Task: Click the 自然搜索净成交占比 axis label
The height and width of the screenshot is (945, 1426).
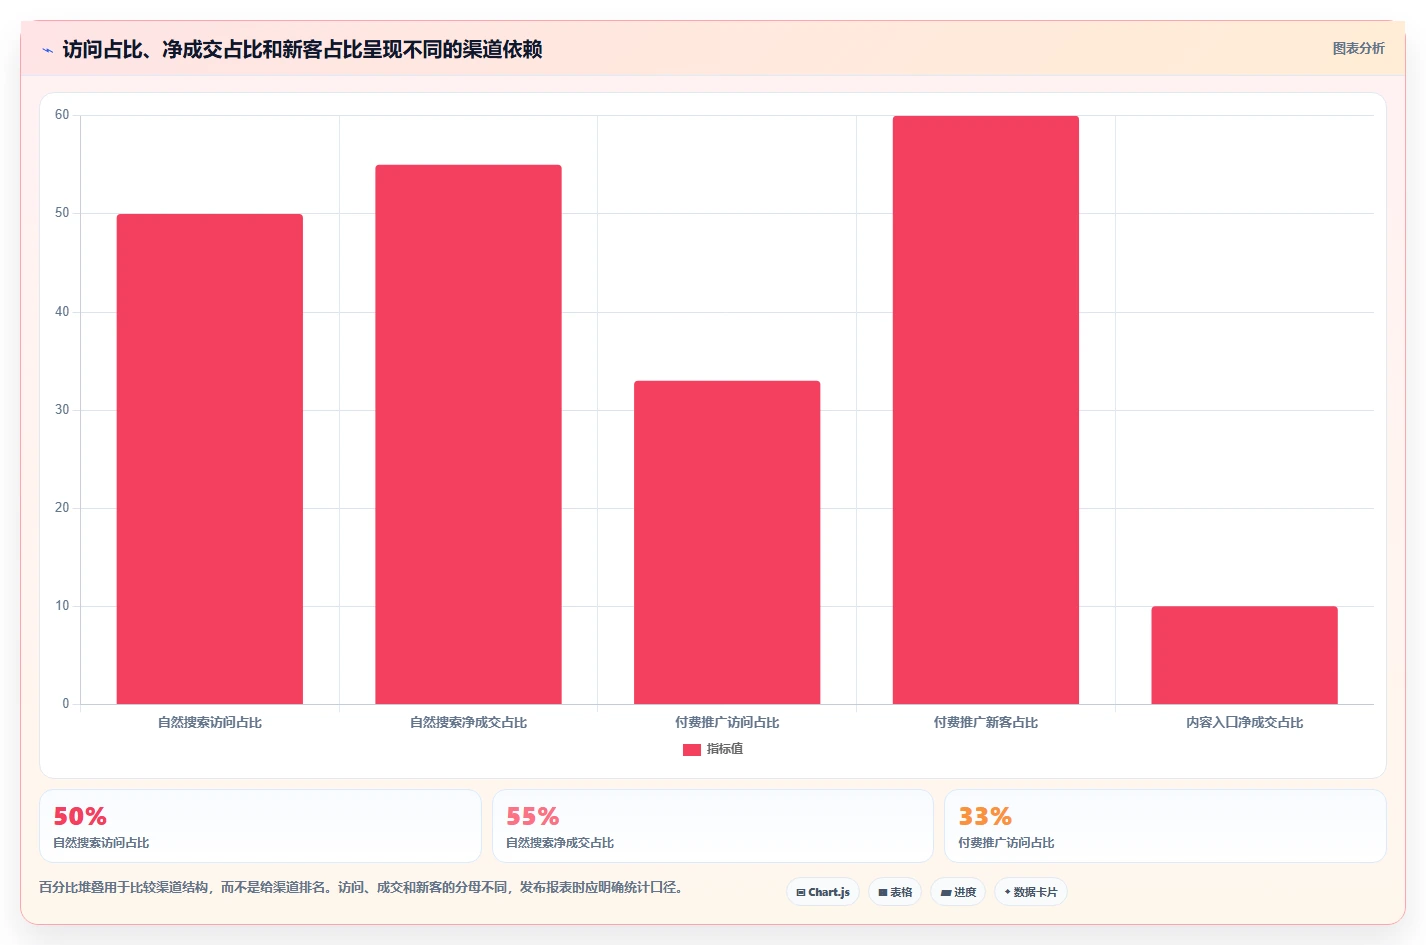Action: pyautogui.click(x=468, y=722)
